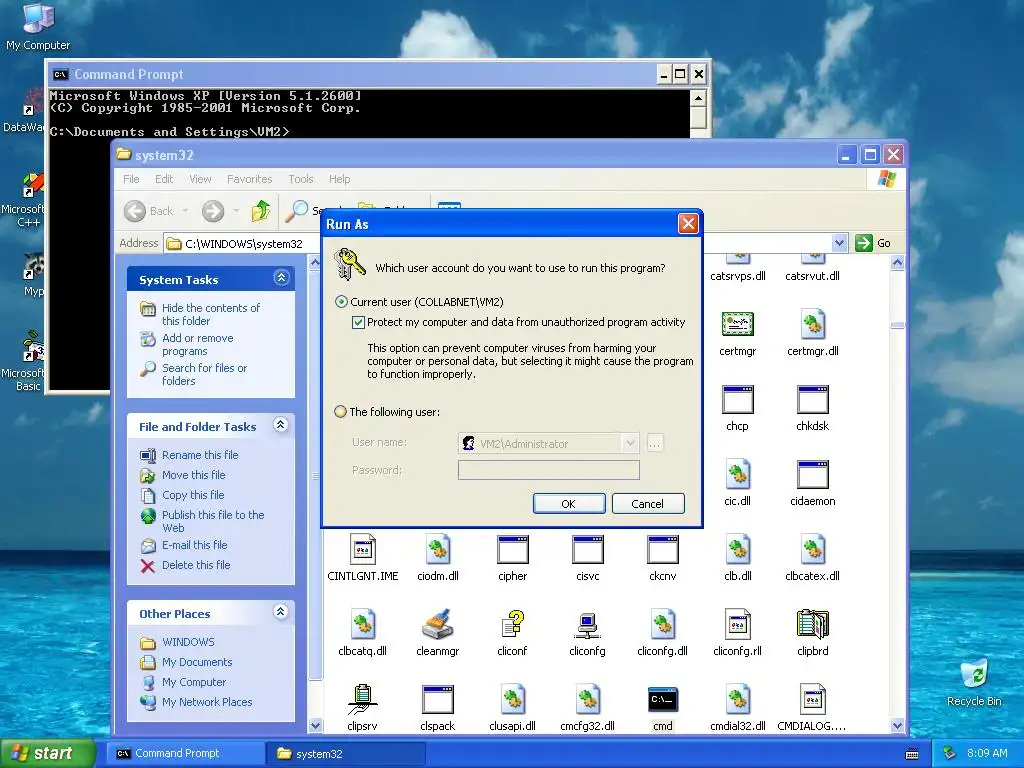Click Cancel in Run As dialog

(648, 504)
